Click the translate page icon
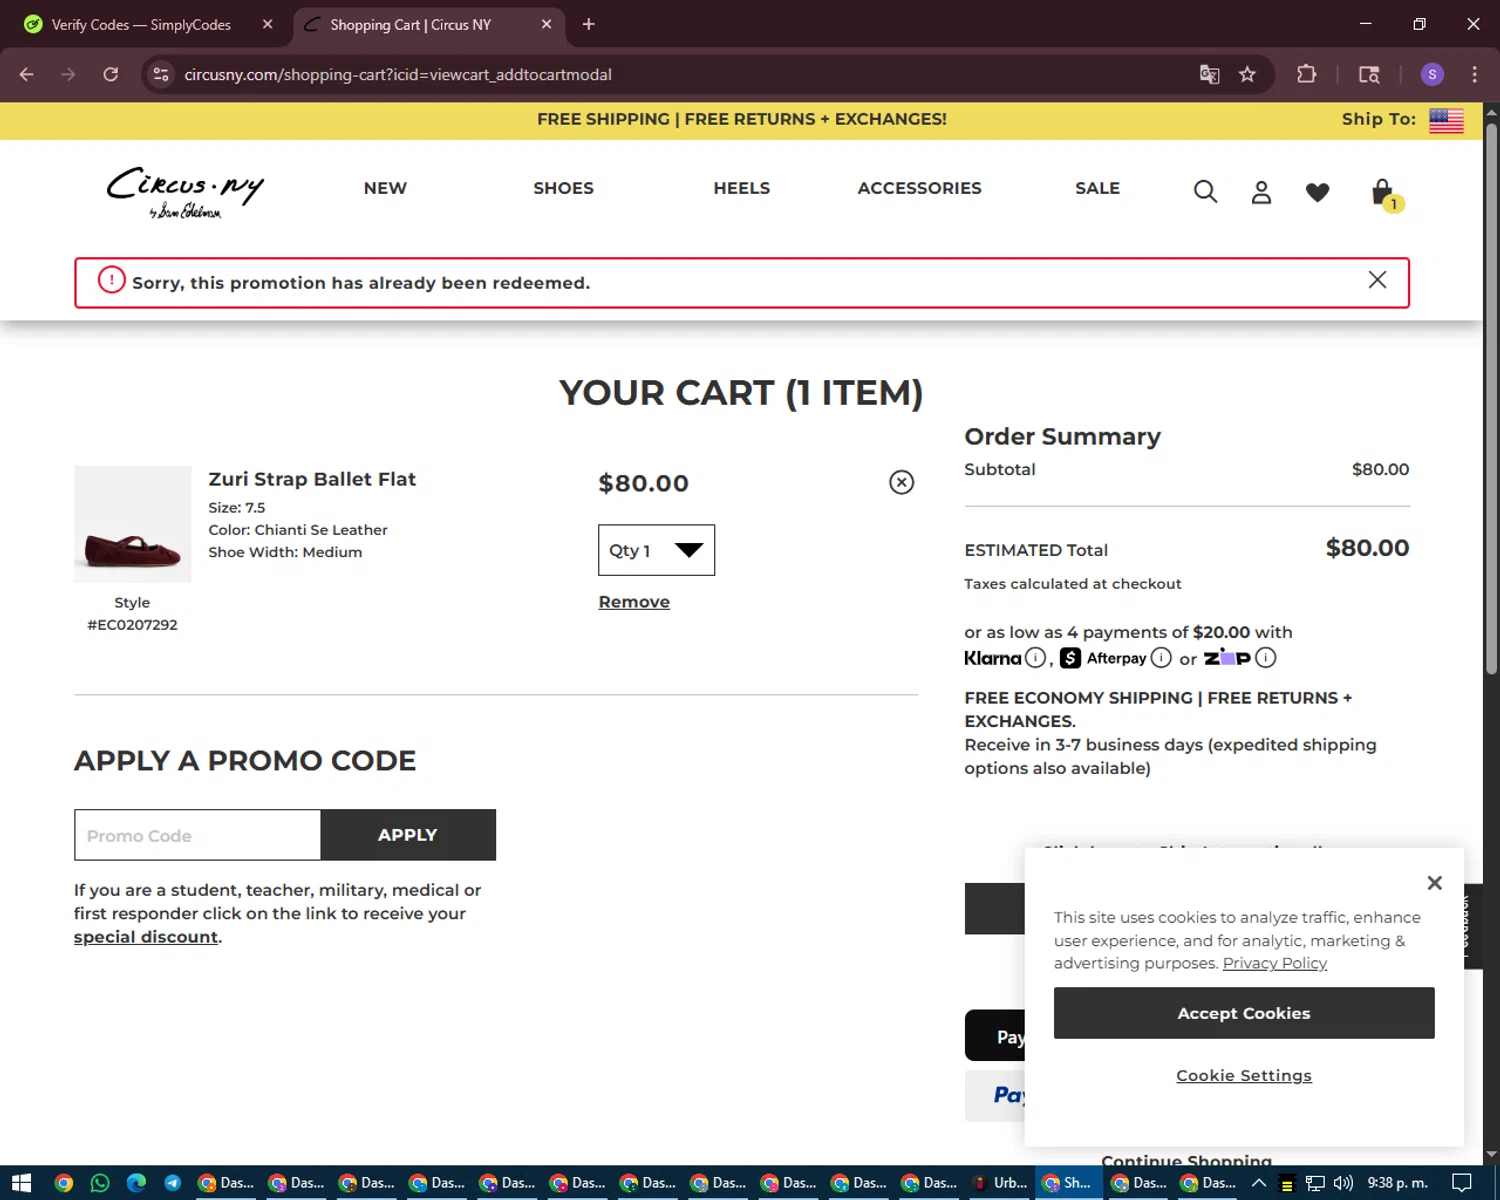This screenshot has width=1500, height=1200. click(1209, 74)
